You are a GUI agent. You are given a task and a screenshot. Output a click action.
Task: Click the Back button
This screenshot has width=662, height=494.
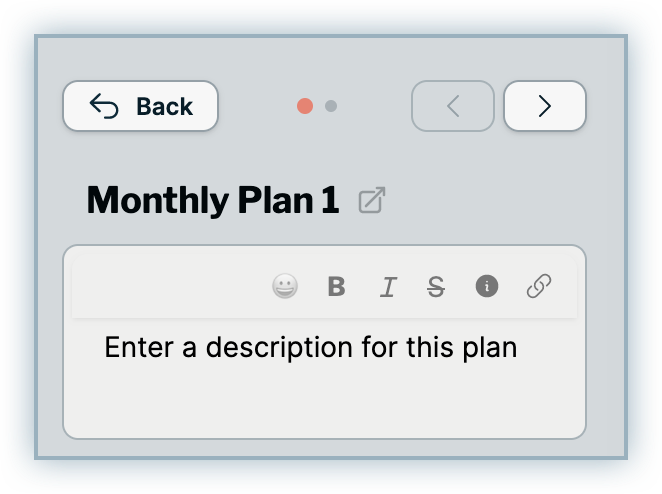(x=140, y=106)
